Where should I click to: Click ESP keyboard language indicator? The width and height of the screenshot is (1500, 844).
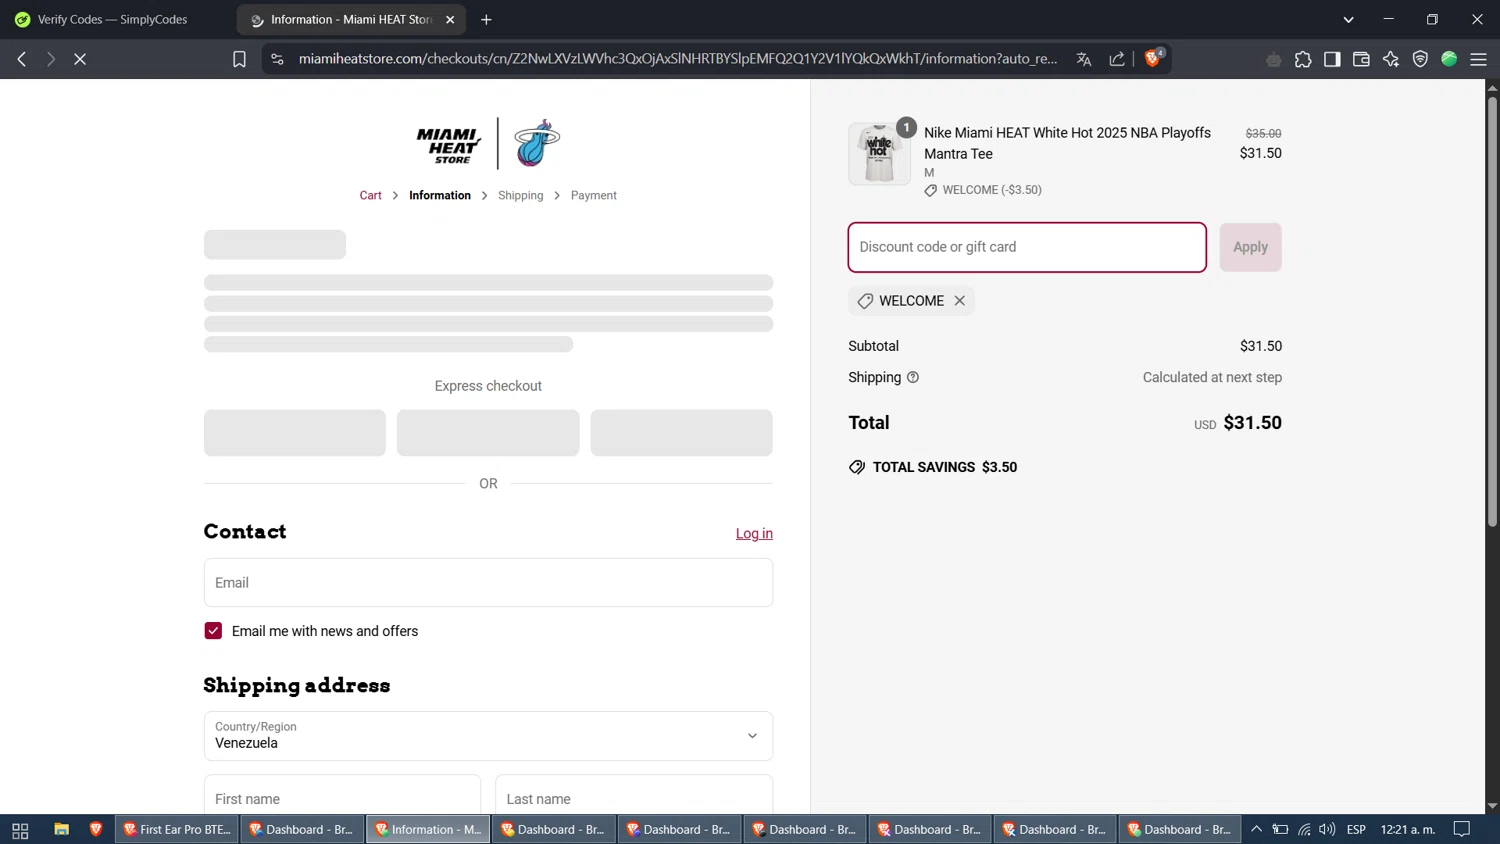coord(1356,829)
